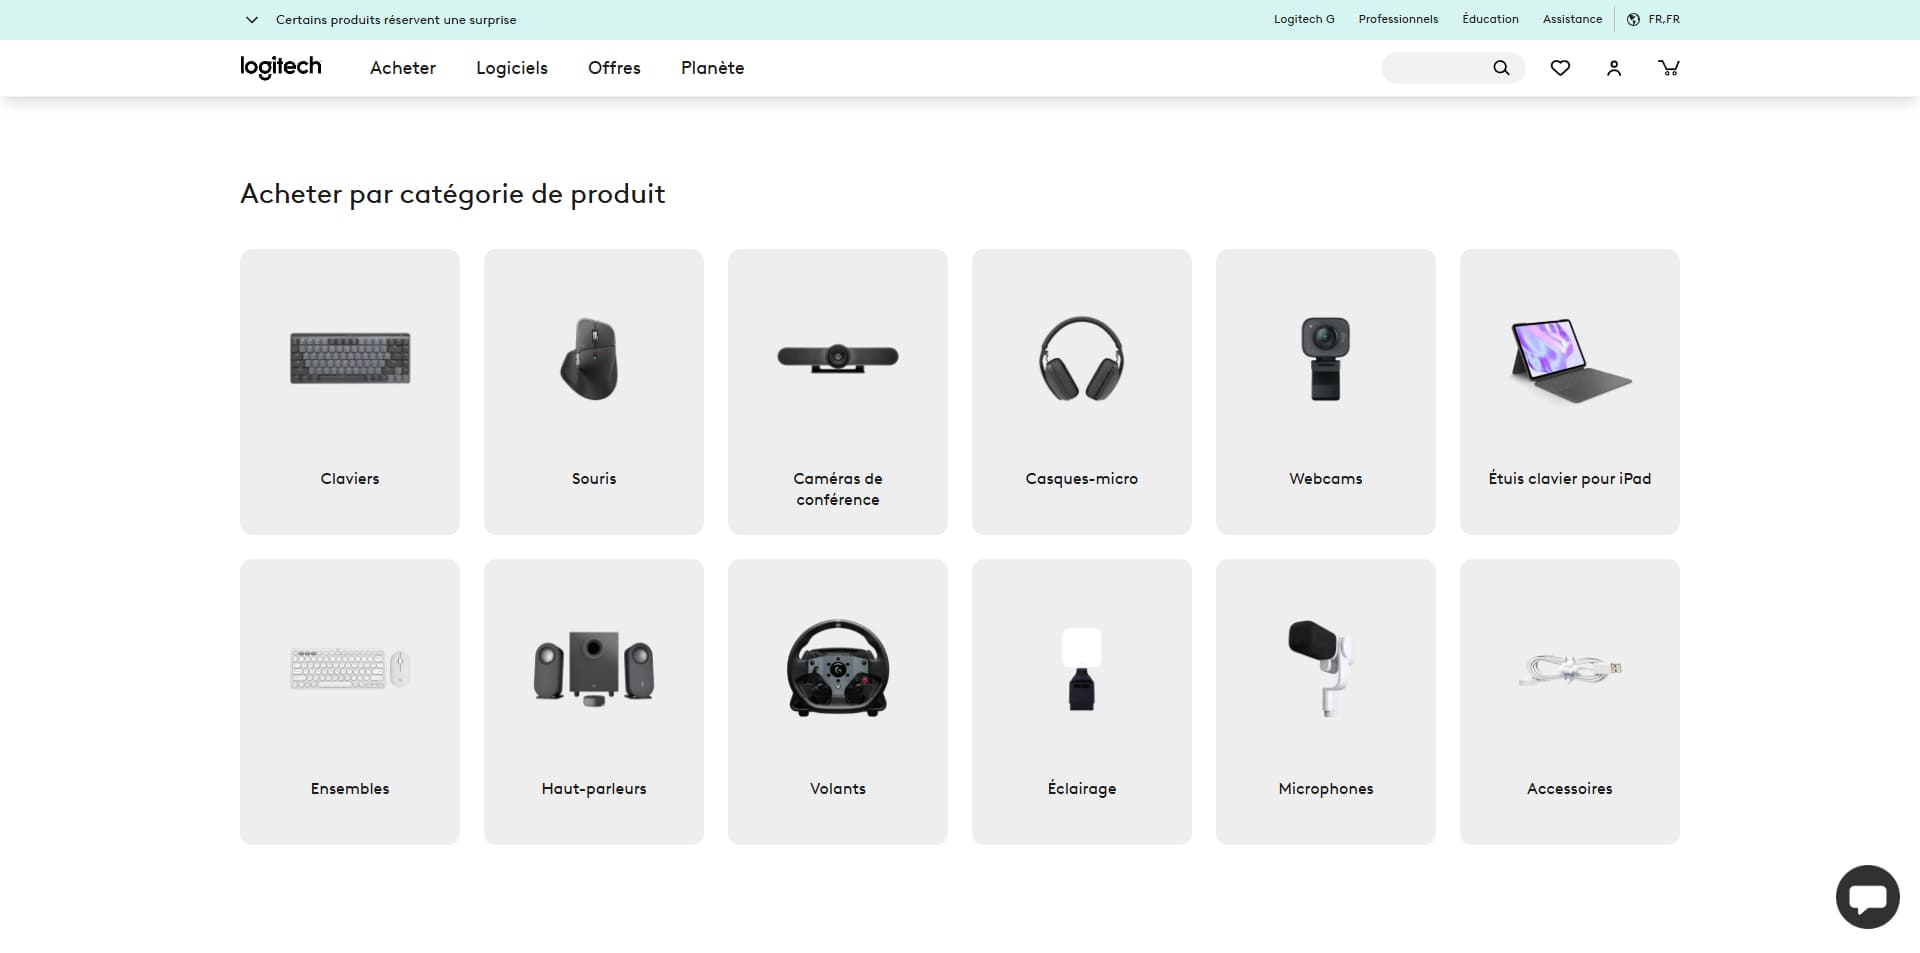This screenshot has width=1920, height=953.
Task: Open the Volants label
Action: [838, 789]
